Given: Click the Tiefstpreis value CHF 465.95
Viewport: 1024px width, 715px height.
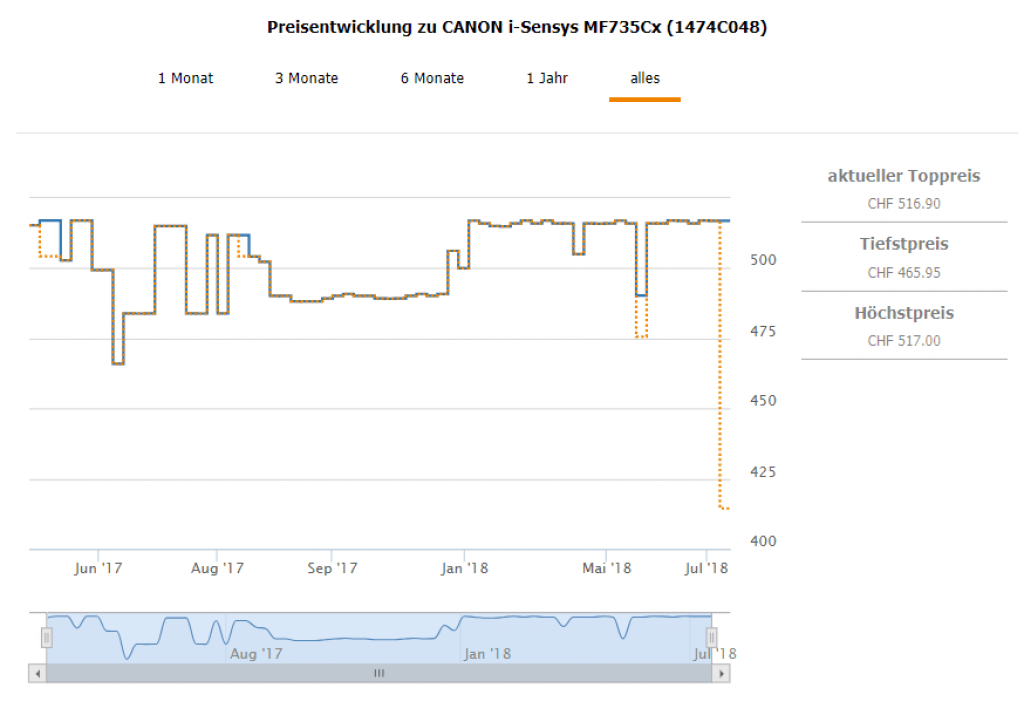Looking at the screenshot, I should 904,272.
